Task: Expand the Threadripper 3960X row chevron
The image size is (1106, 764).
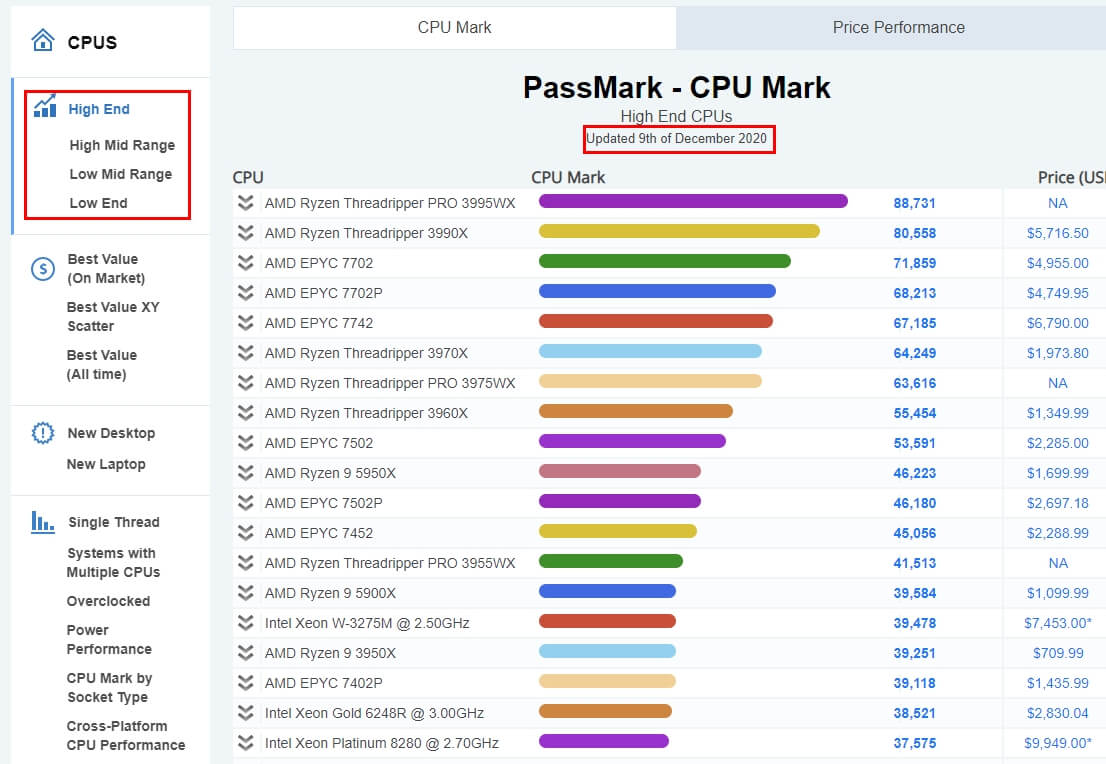Action: point(245,413)
